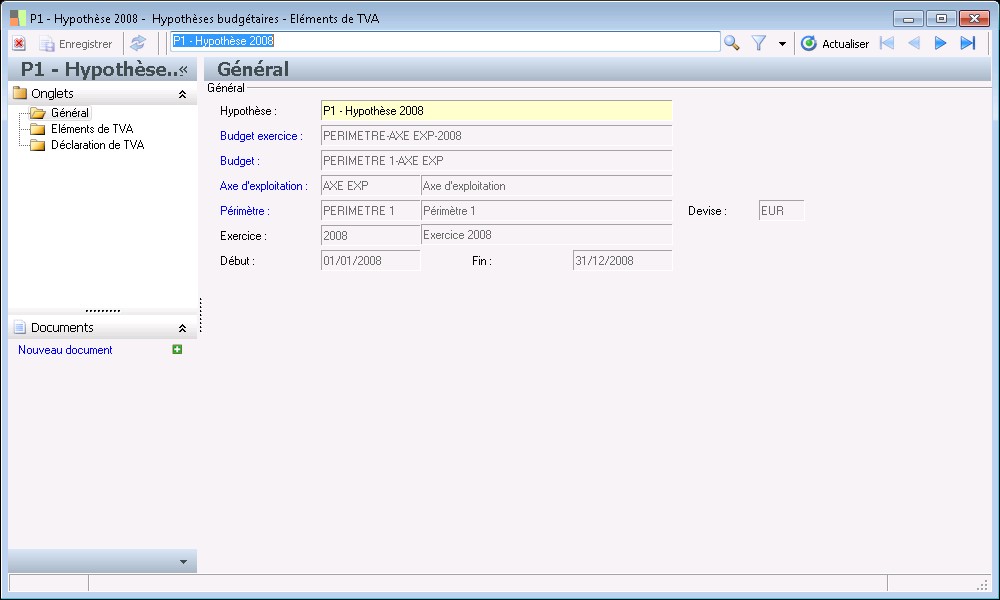Click the Budget exercice field
Image resolution: width=1000 pixels, height=600 pixels.
coord(496,136)
